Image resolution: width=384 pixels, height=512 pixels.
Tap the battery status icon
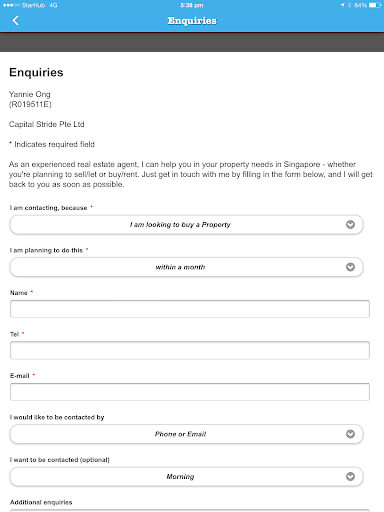coord(375,5)
